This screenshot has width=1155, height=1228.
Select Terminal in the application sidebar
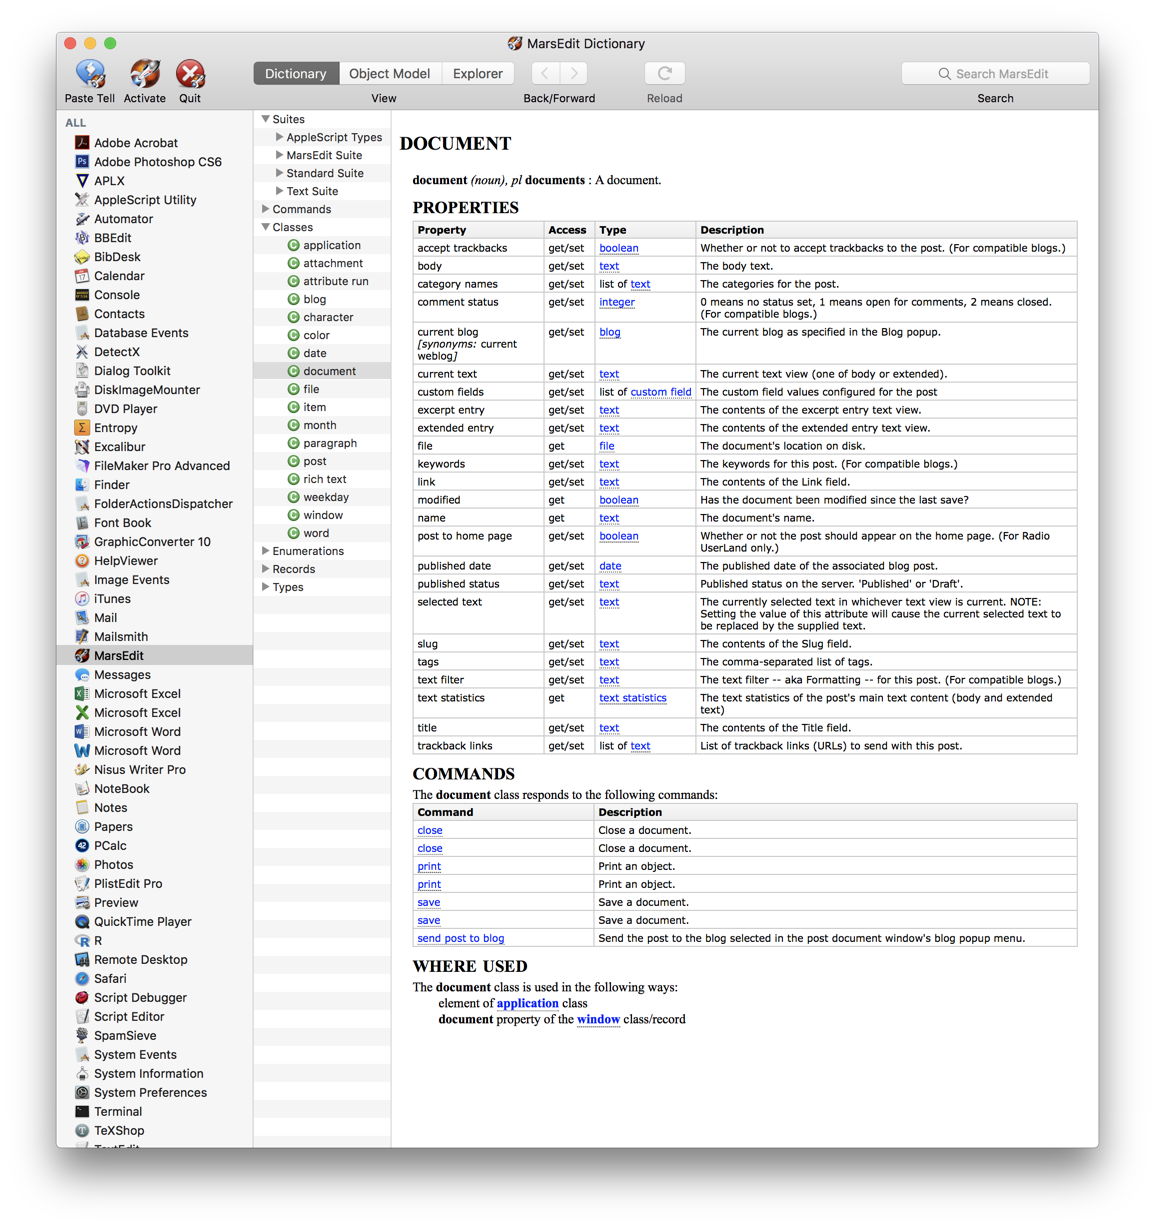(118, 1111)
